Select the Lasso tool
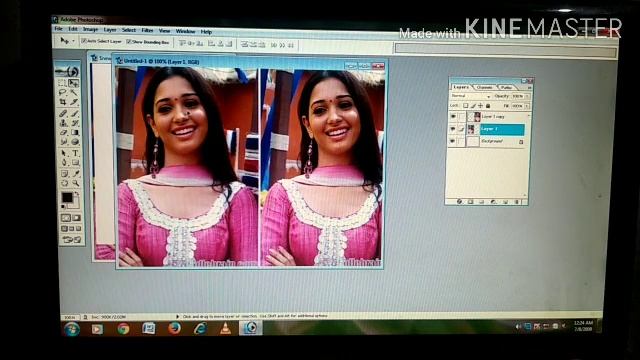The width and height of the screenshot is (640, 360). pos(62,92)
